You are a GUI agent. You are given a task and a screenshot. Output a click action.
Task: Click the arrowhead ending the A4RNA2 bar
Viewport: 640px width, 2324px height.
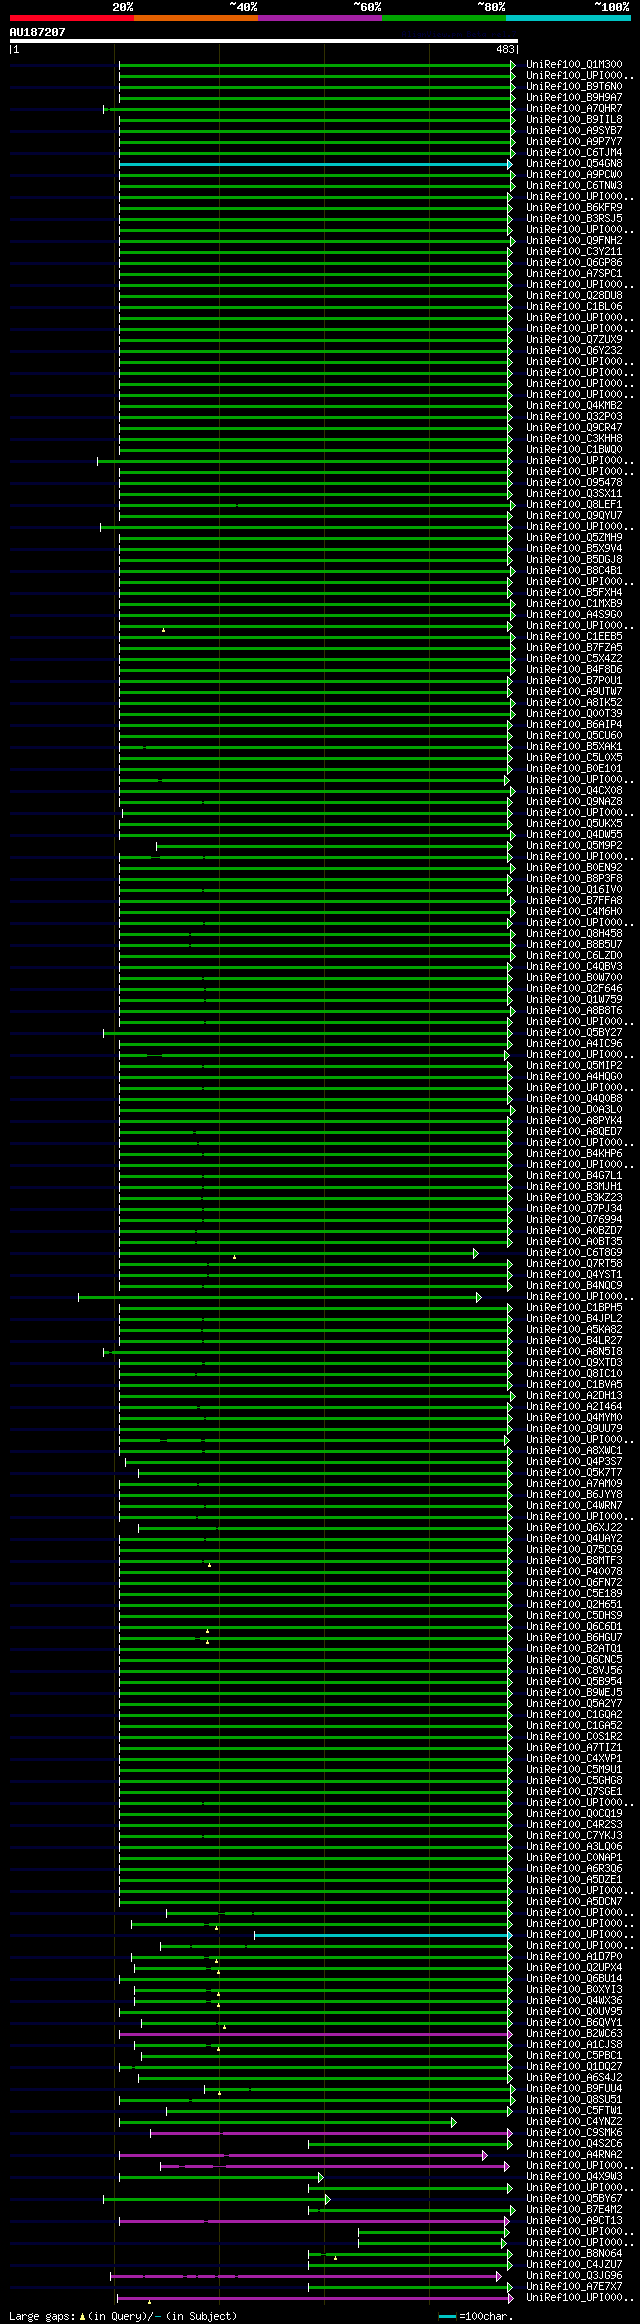(485, 2155)
